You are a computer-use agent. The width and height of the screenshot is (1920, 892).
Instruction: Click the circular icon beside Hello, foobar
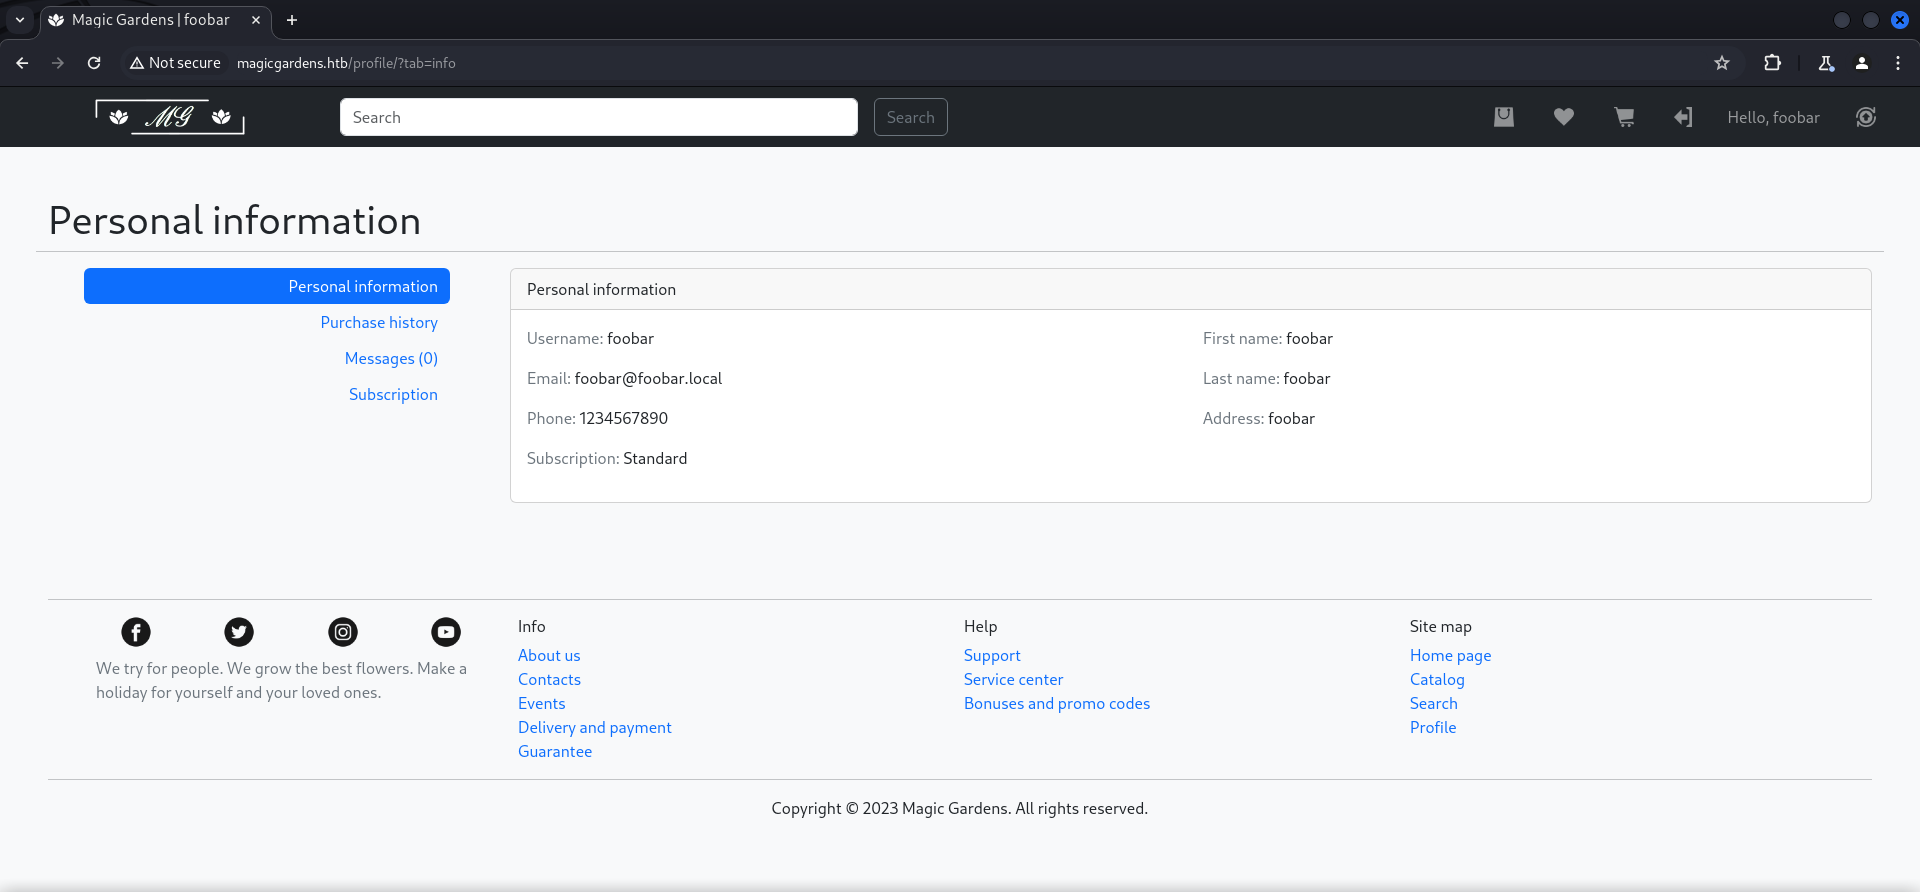(1865, 117)
